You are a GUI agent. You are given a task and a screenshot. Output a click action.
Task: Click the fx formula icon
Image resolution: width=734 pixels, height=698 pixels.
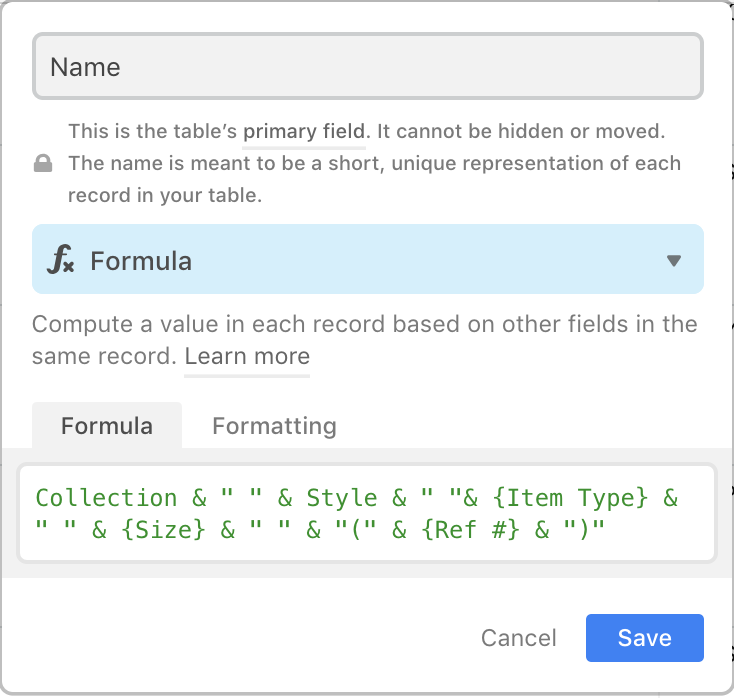[x=60, y=259]
